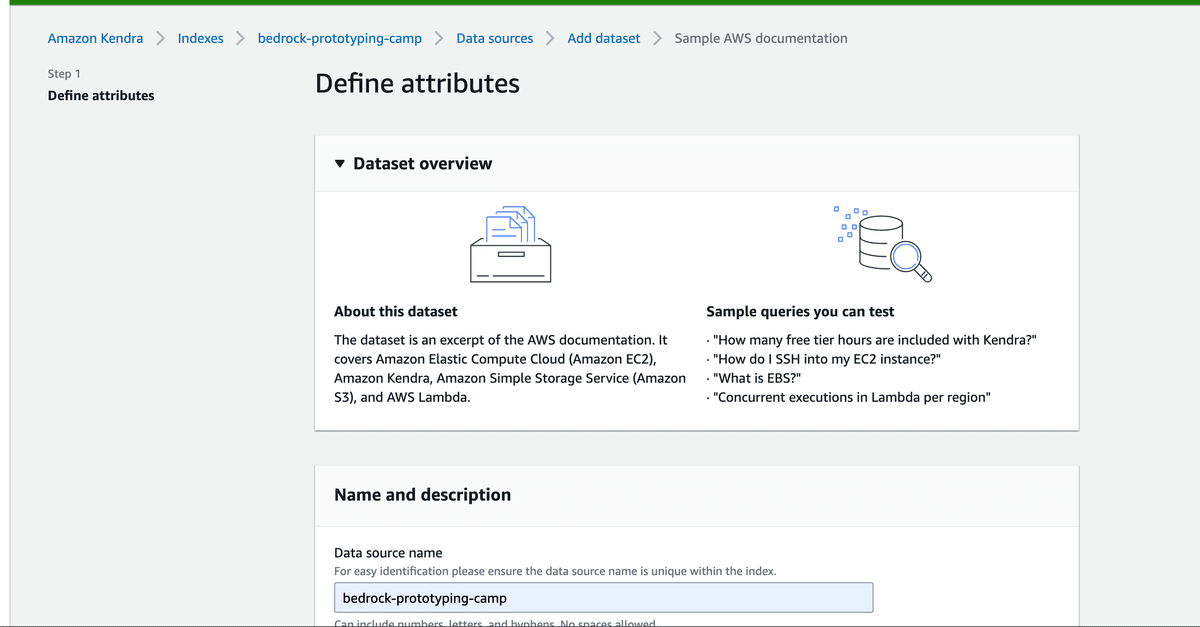Click chevron after bedrock-prototyping-camp breadcrumb

pyautogui.click(x=439, y=39)
